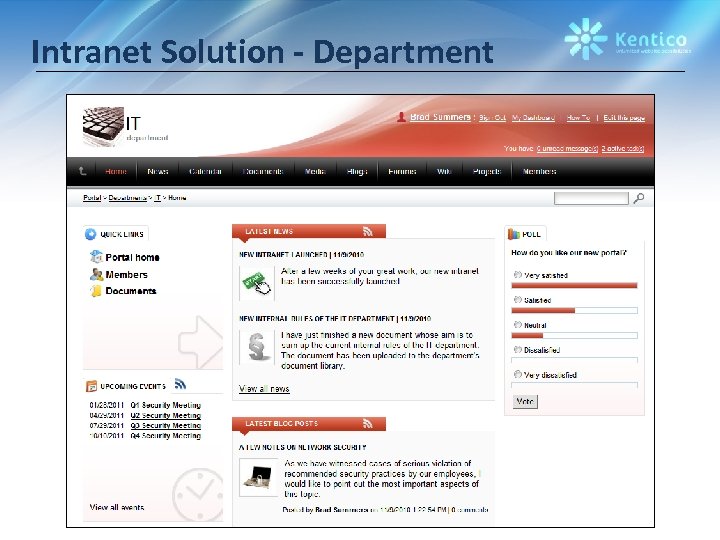Click the Satisfied result bar
The image size is (720, 540).
pyautogui.click(x=574, y=310)
